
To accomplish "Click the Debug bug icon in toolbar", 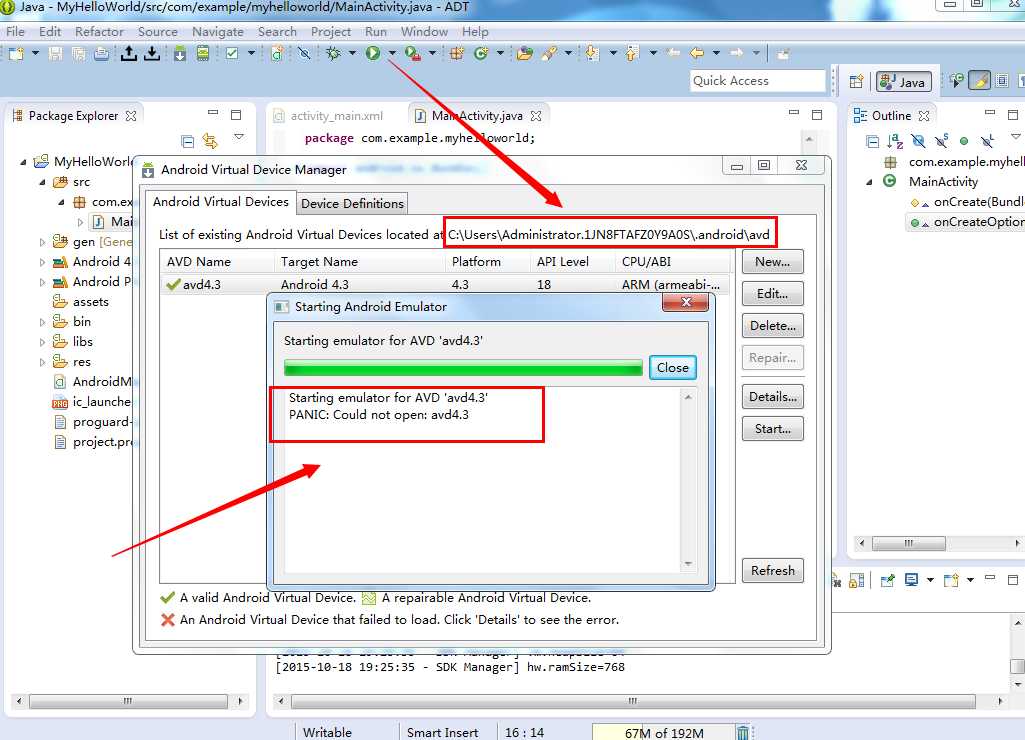I will point(333,53).
